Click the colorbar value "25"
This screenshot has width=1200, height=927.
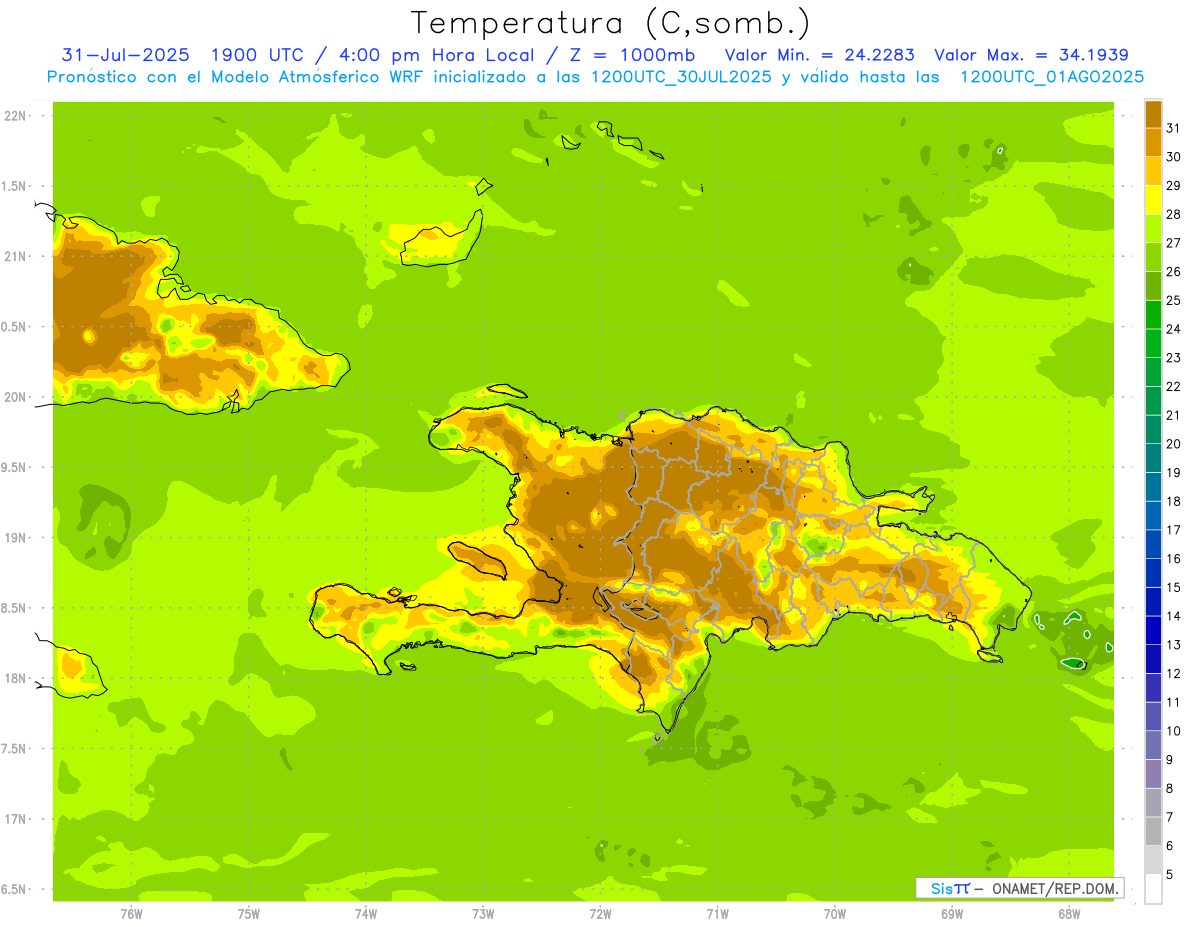pyautogui.click(x=1173, y=300)
